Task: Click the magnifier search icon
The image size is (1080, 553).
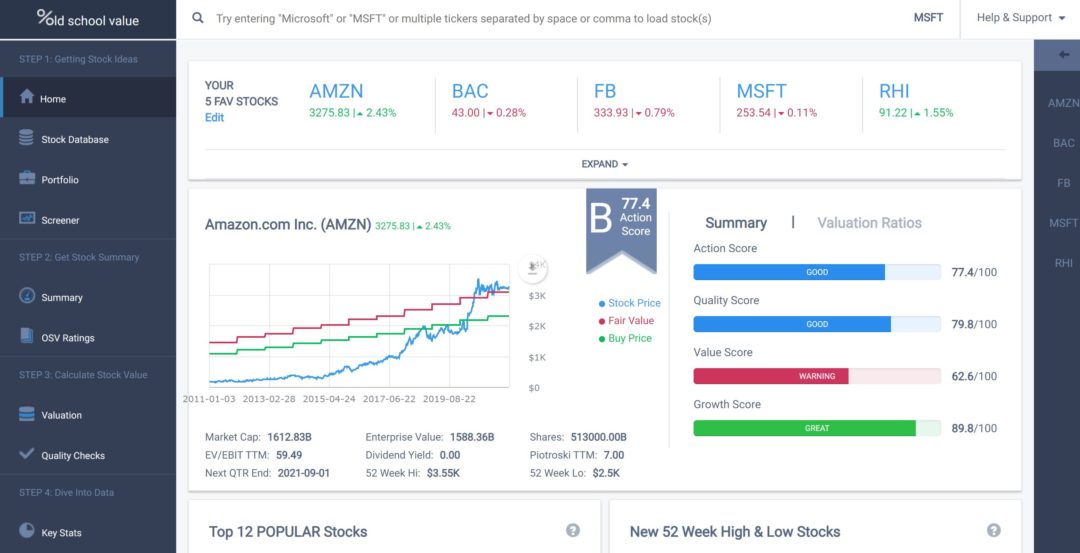Action: 198,18
